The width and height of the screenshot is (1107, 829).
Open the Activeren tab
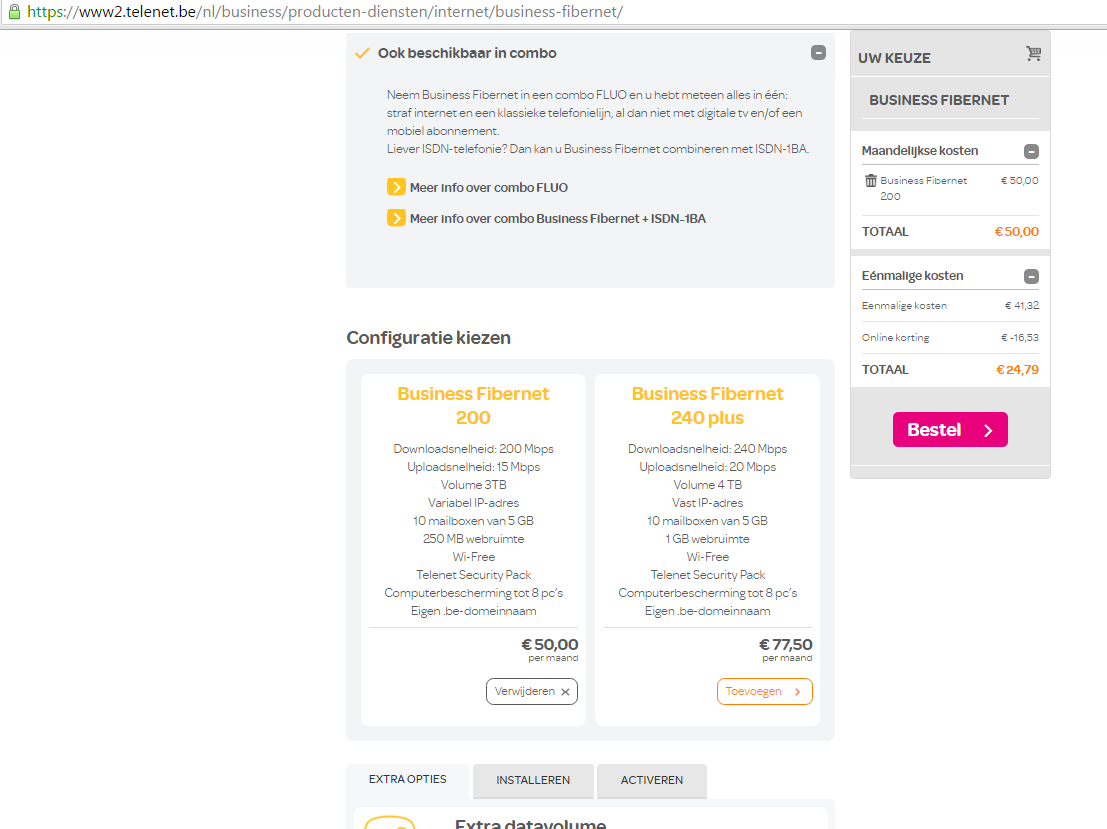click(x=652, y=780)
